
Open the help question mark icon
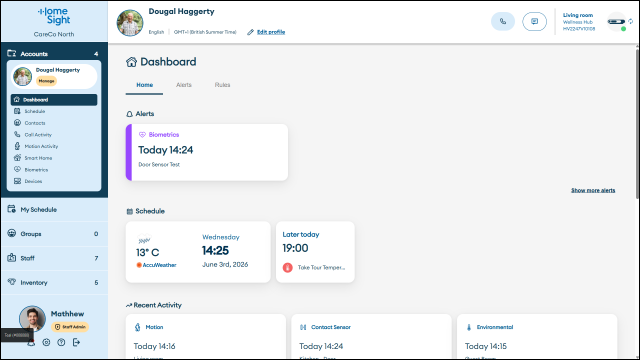pos(61,342)
